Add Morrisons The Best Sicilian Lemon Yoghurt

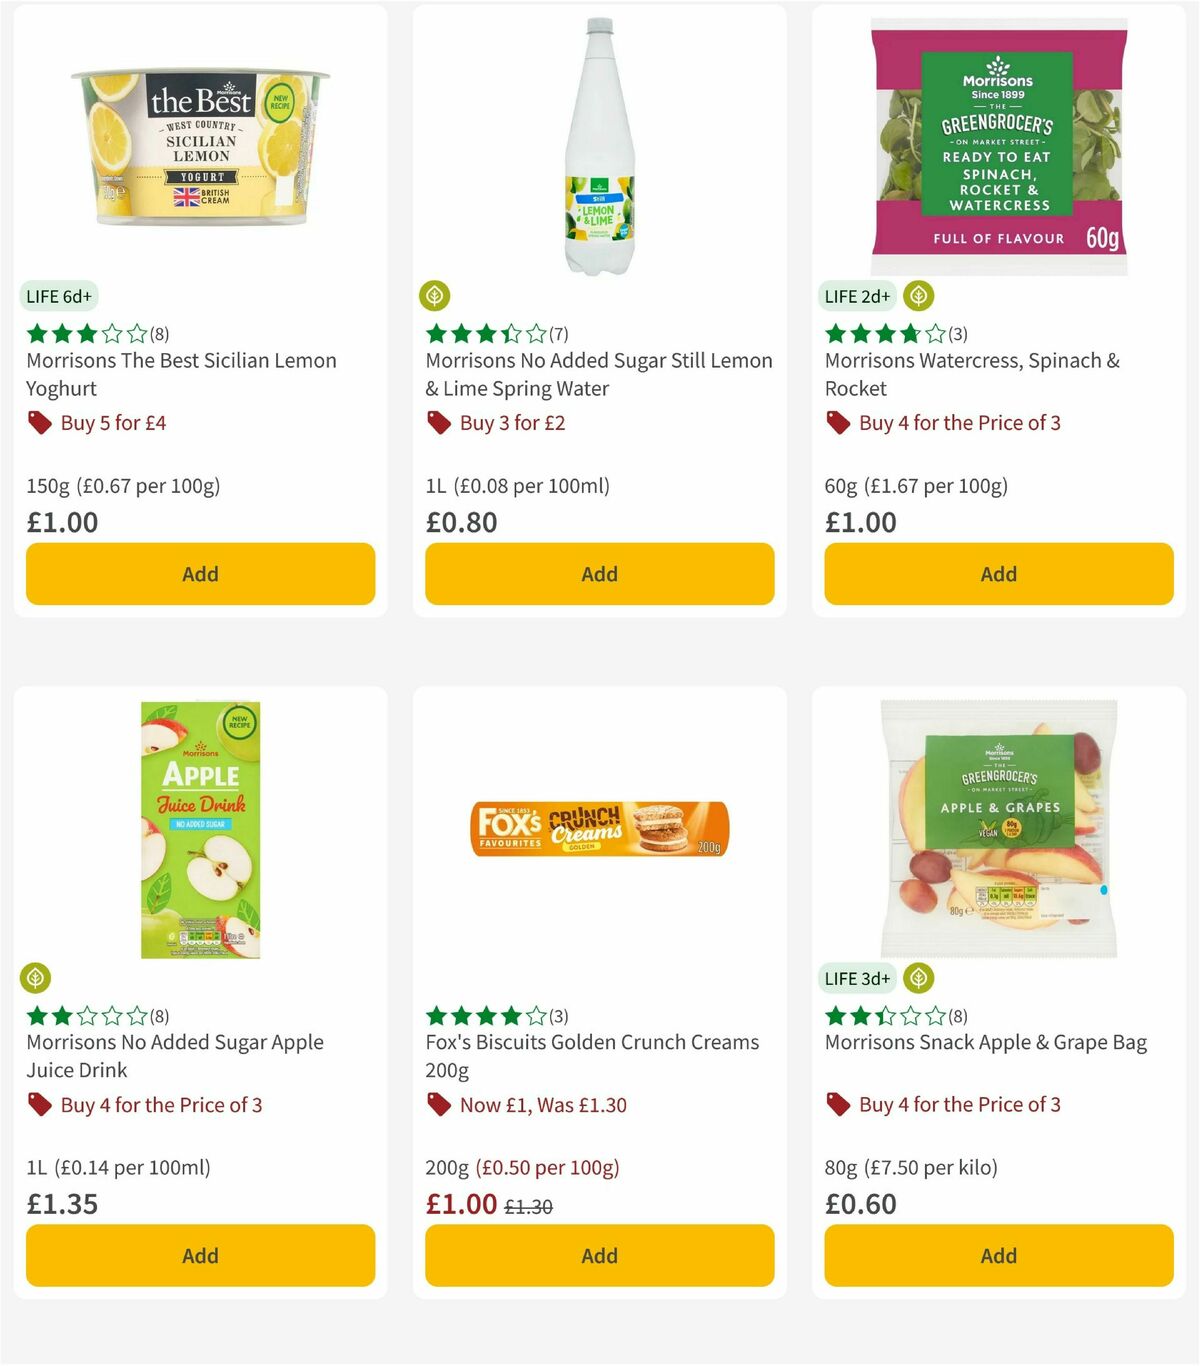click(200, 574)
